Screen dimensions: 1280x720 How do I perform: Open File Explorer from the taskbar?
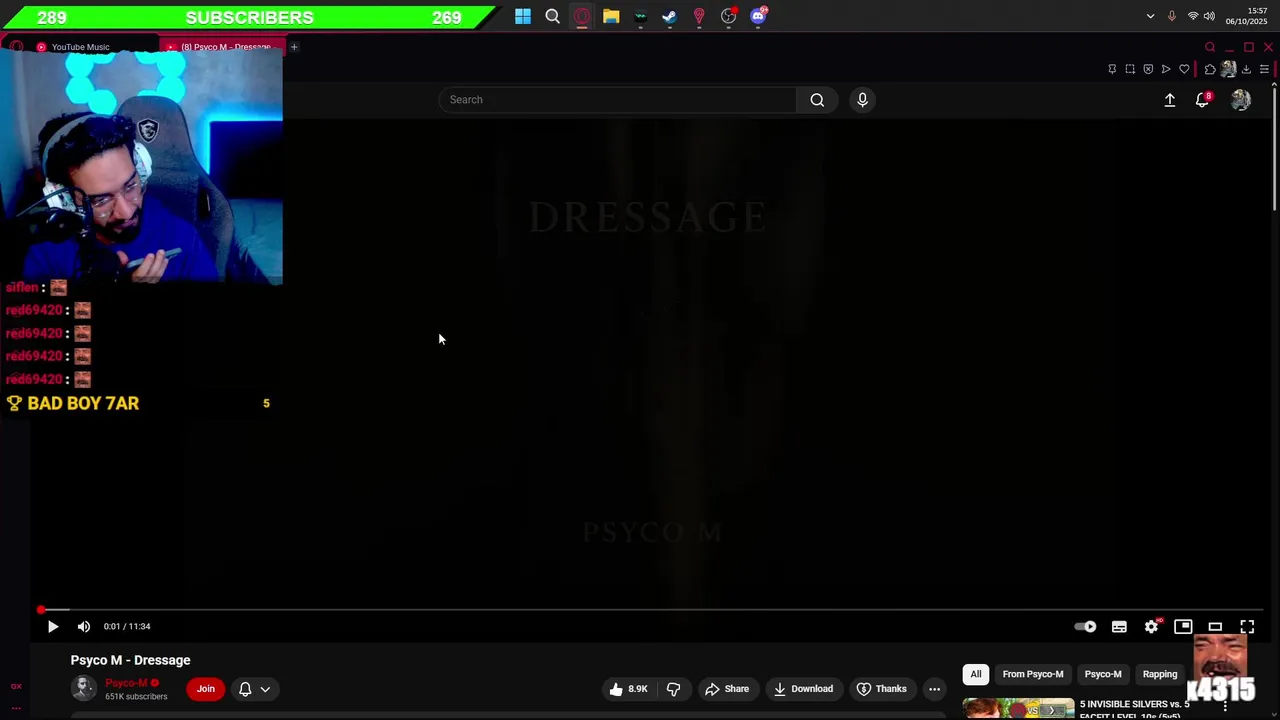pyautogui.click(x=611, y=16)
